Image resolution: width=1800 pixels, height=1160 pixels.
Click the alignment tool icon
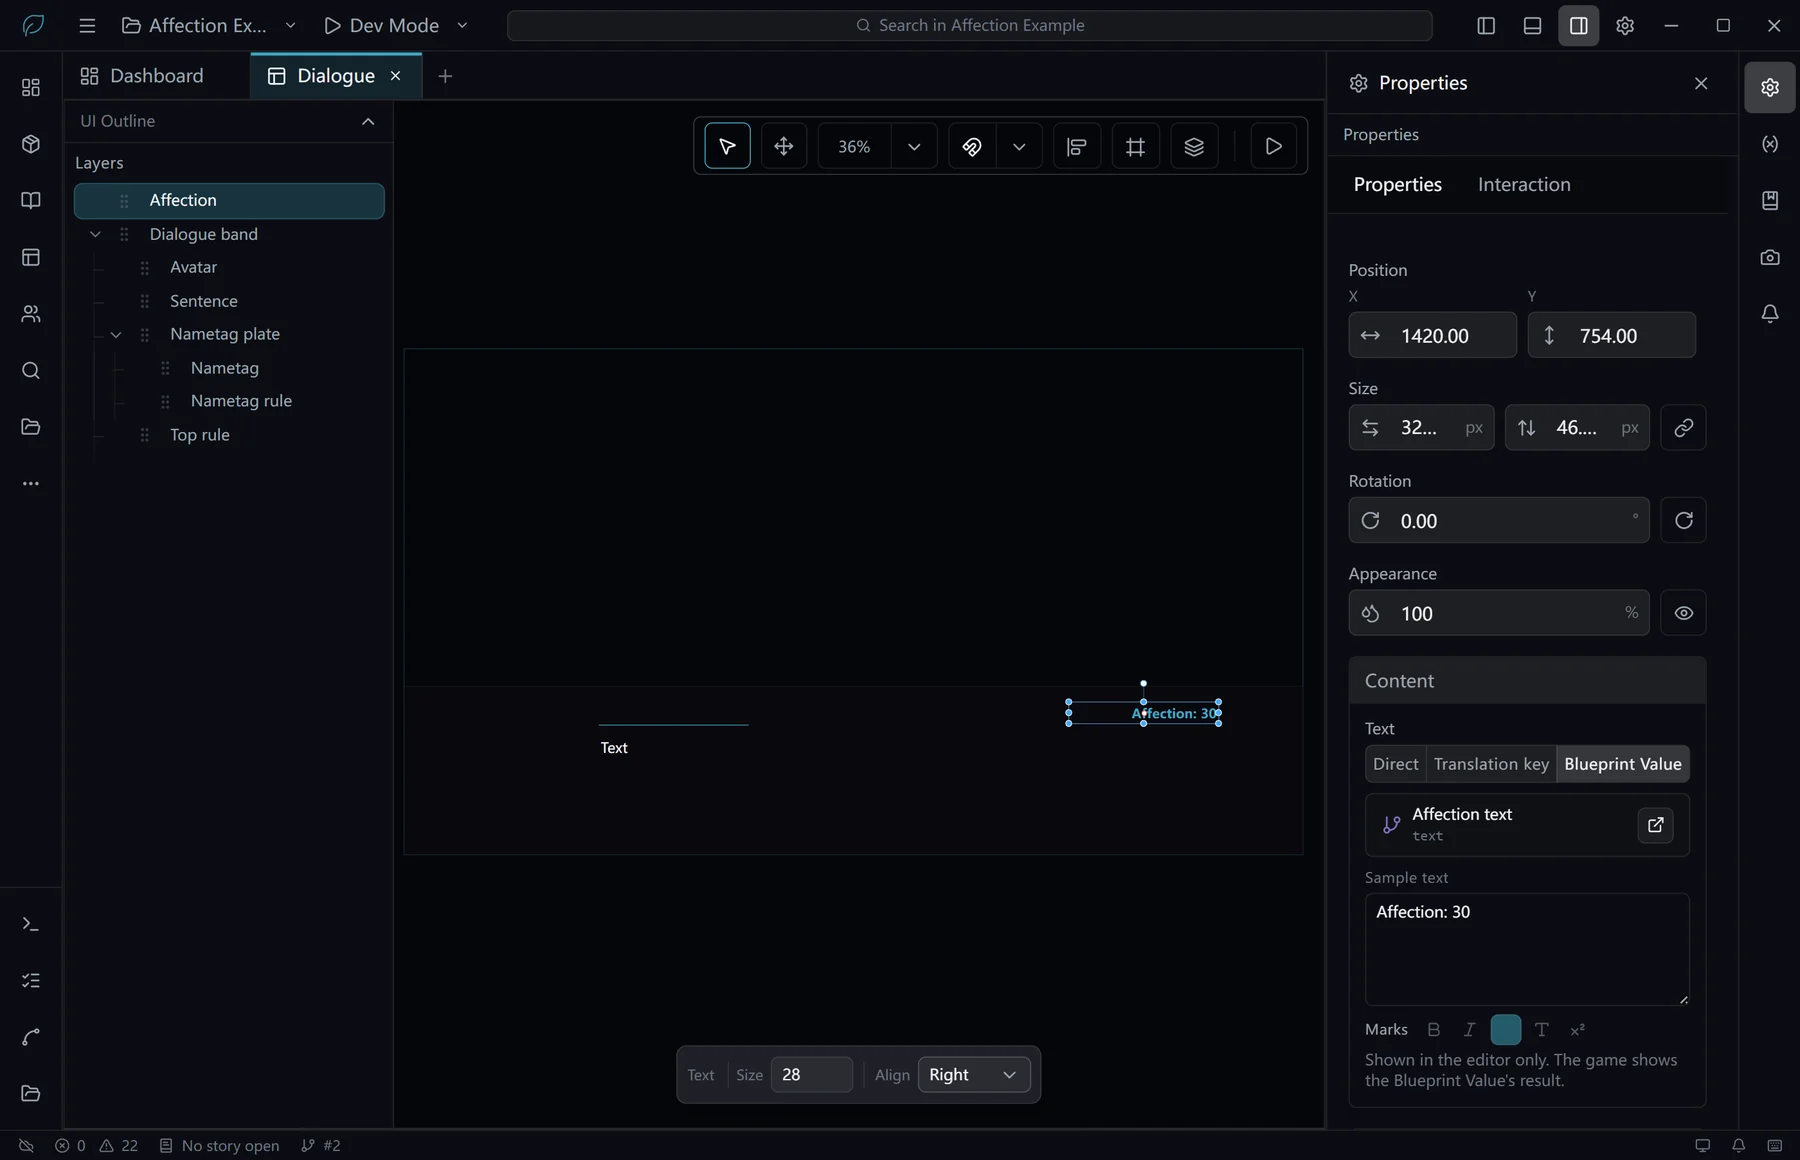click(1077, 146)
